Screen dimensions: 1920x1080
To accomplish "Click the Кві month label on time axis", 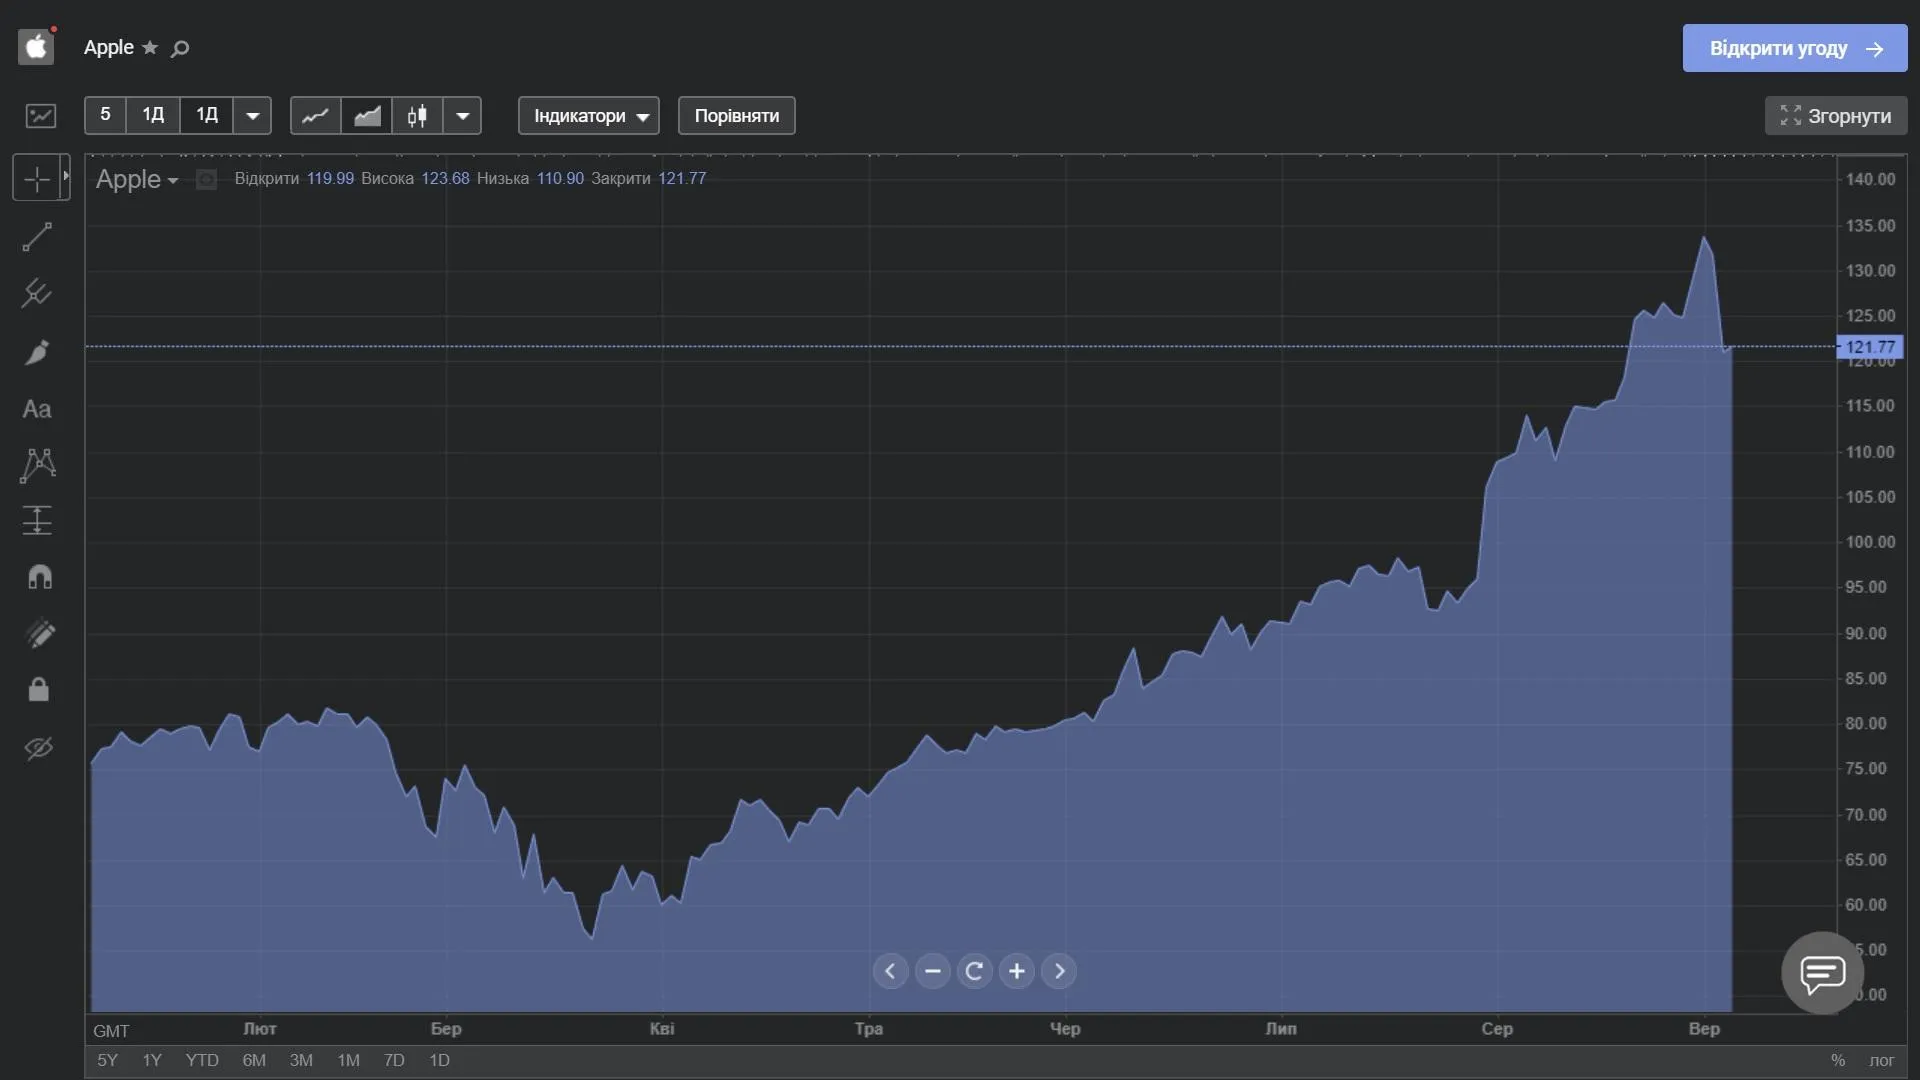I will 662,1028.
